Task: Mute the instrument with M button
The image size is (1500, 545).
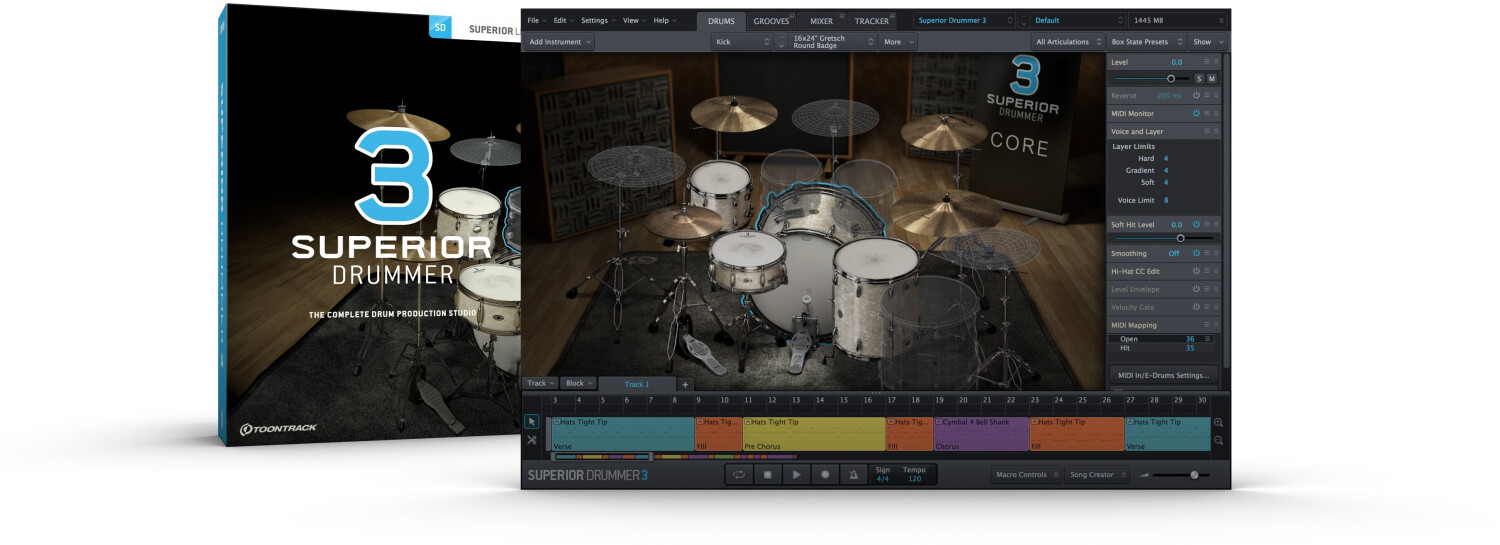Action: (x=1212, y=78)
